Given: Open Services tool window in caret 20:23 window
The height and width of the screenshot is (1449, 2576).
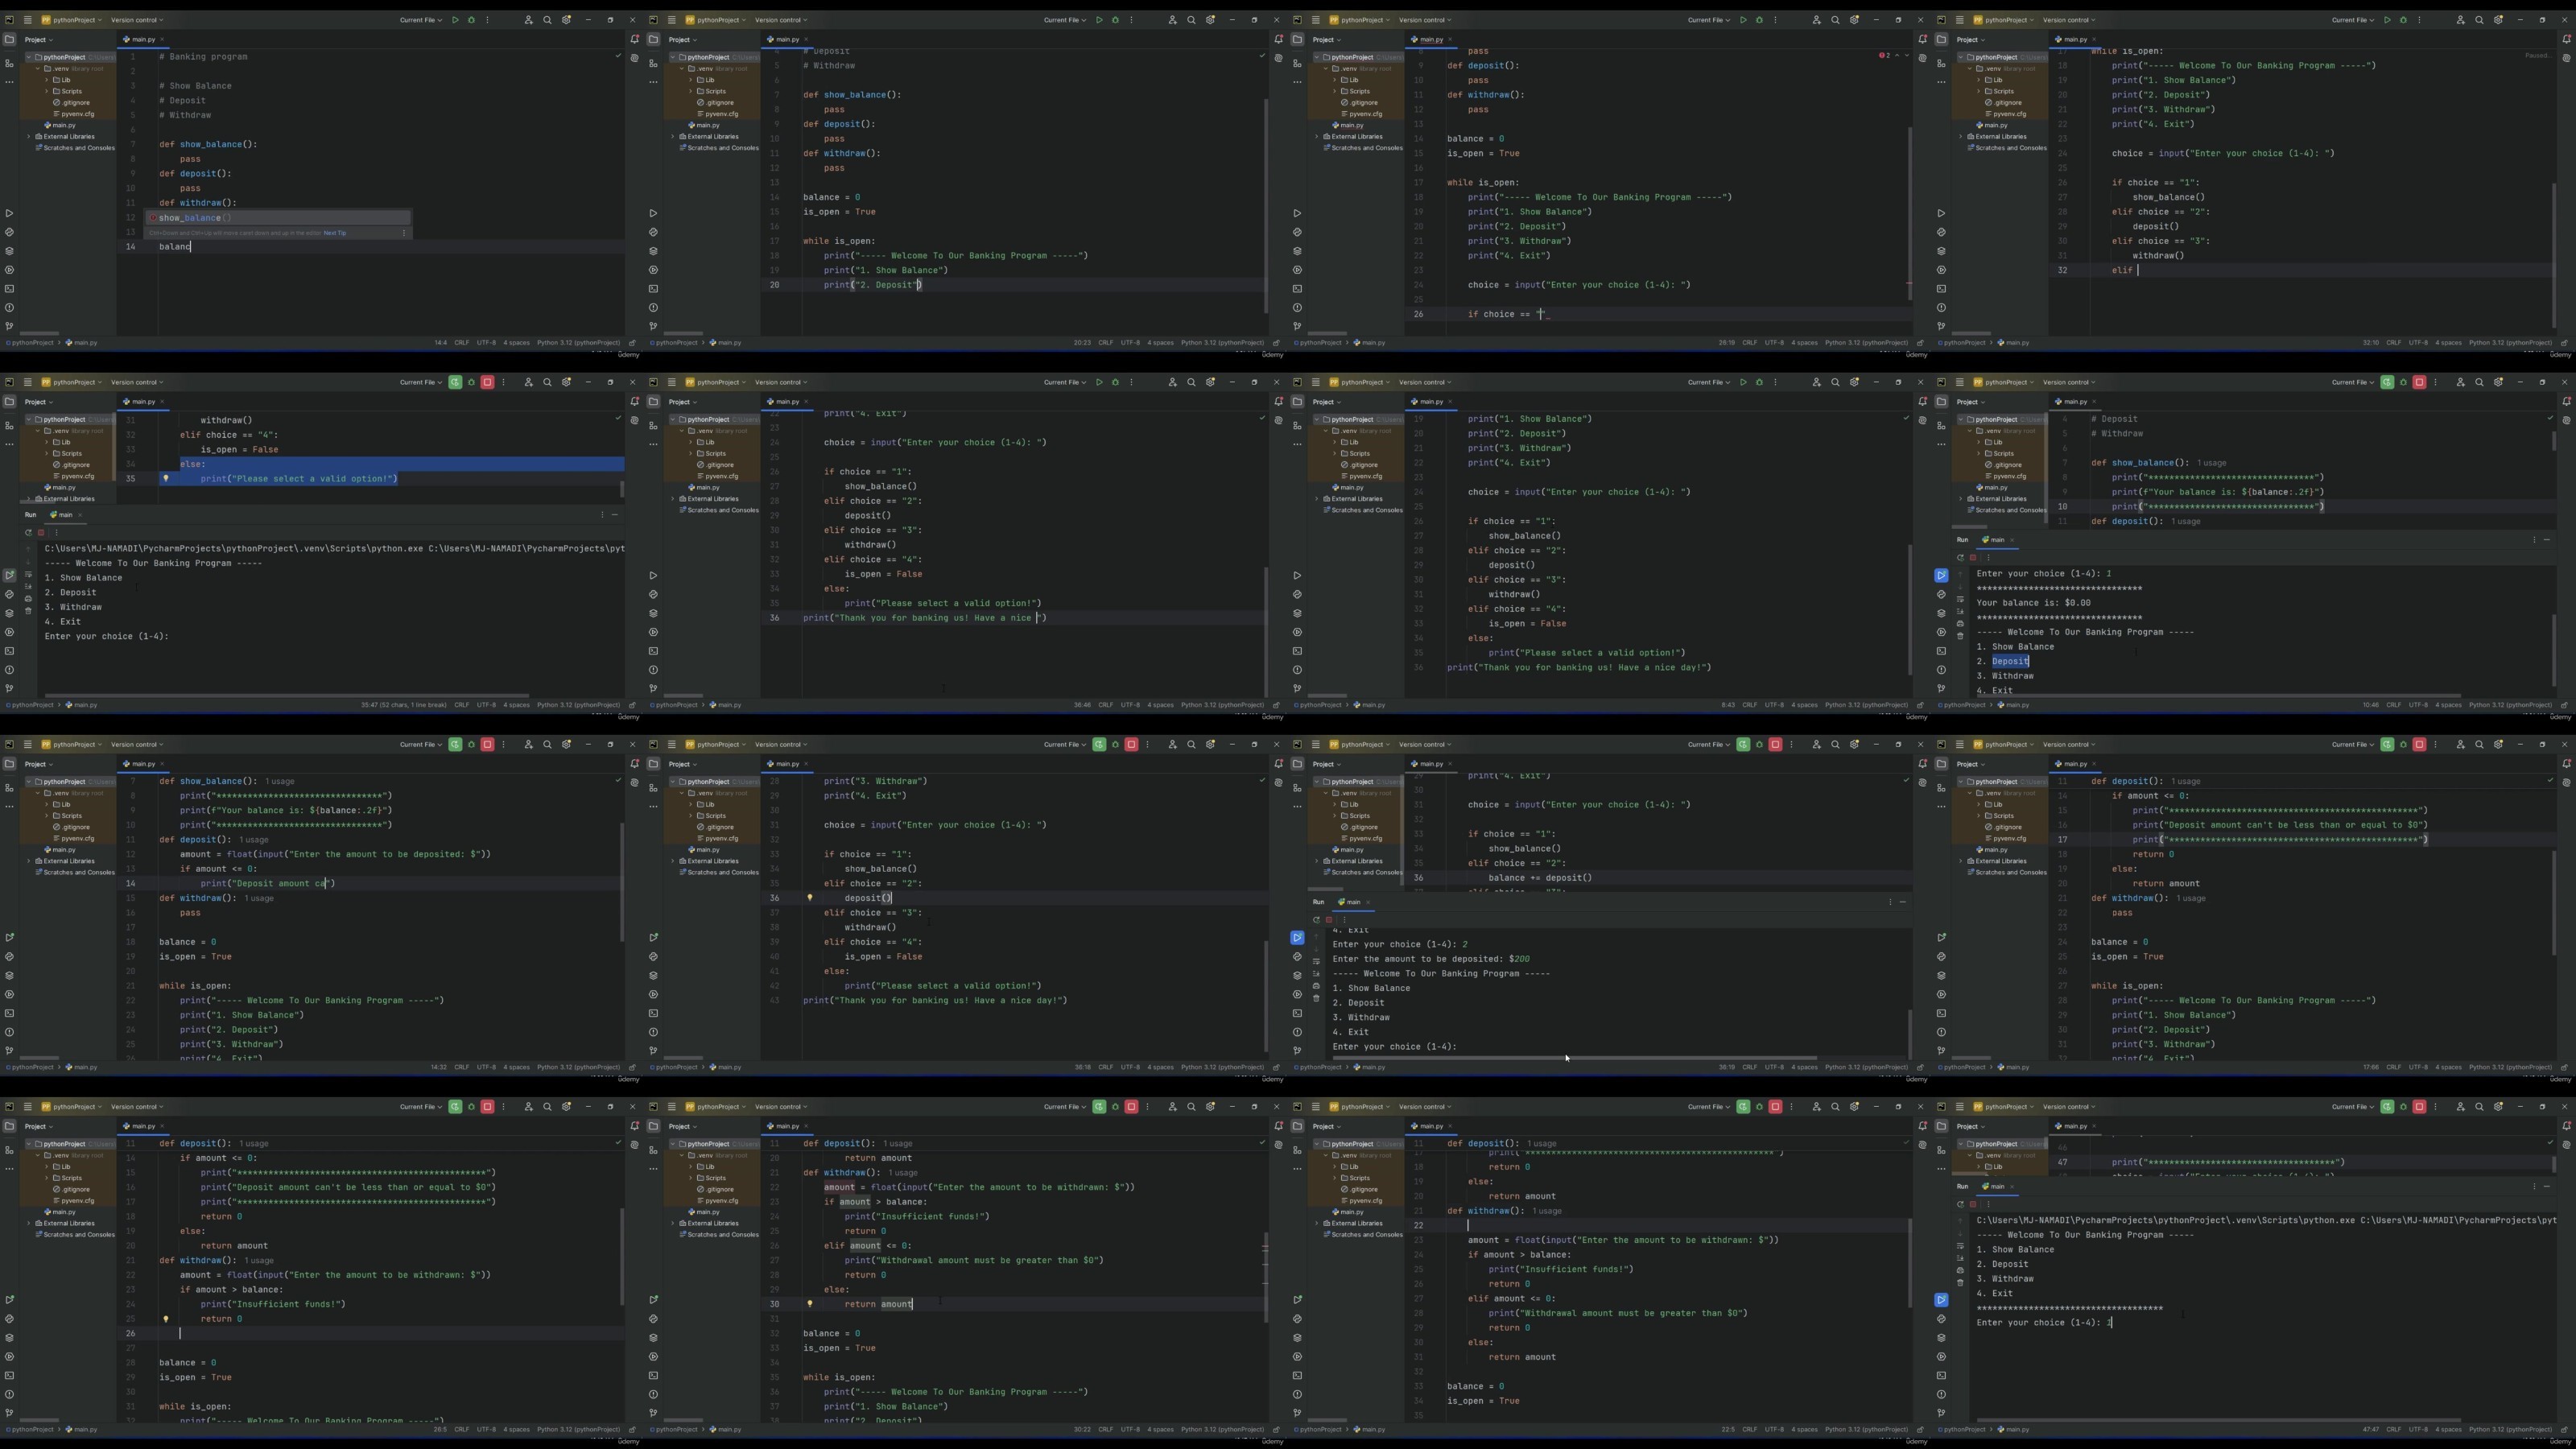Looking at the screenshot, I should pos(653,270).
